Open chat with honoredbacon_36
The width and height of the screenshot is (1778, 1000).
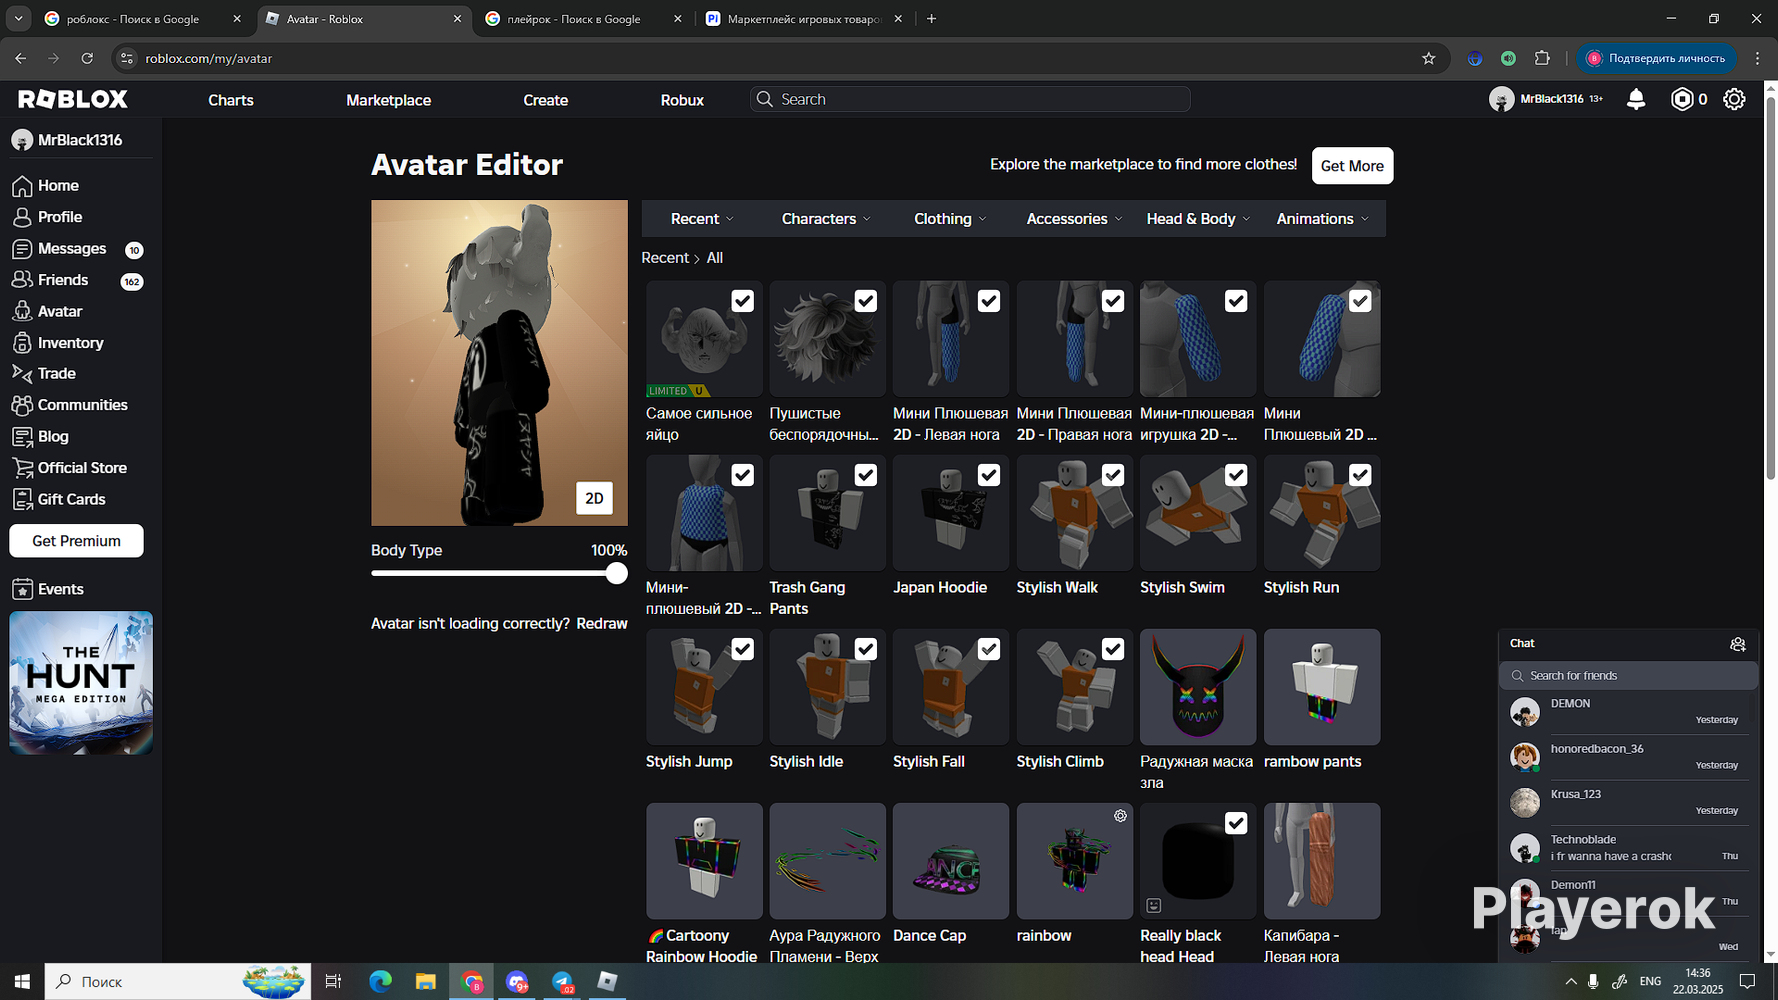[1628, 757]
